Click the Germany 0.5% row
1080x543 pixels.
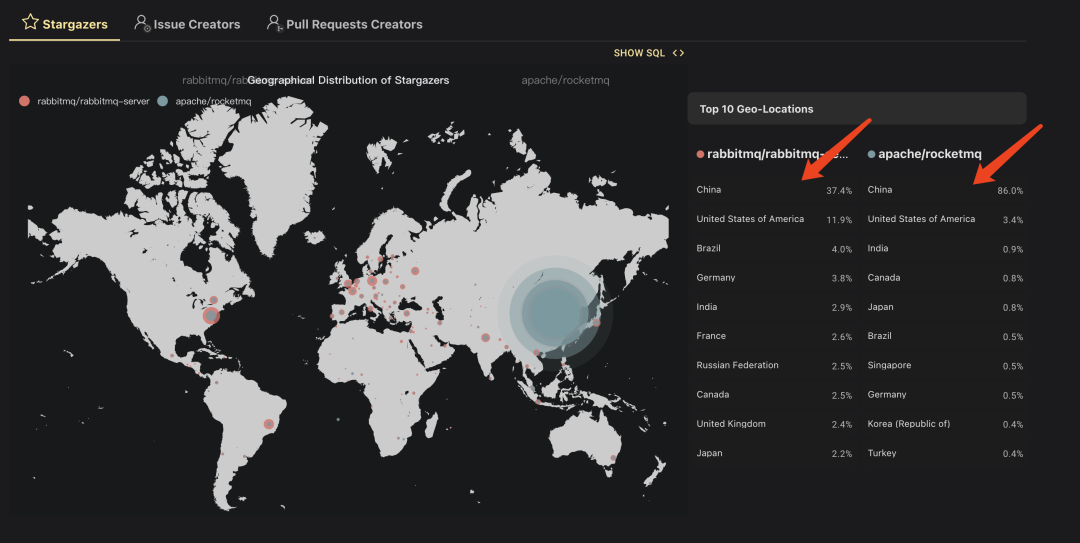coord(945,395)
